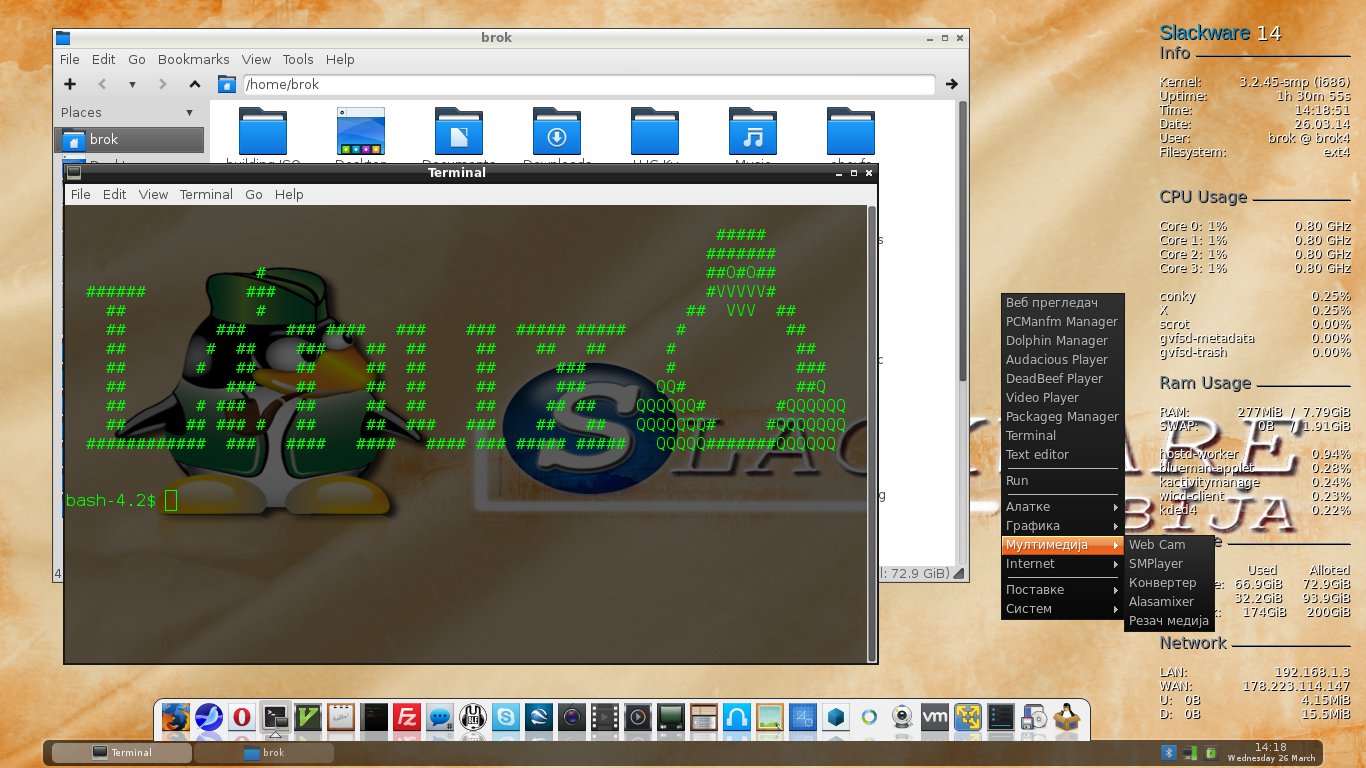Expand the Систем submenu
Image resolution: width=1366 pixels, height=768 pixels.
point(1063,609)
